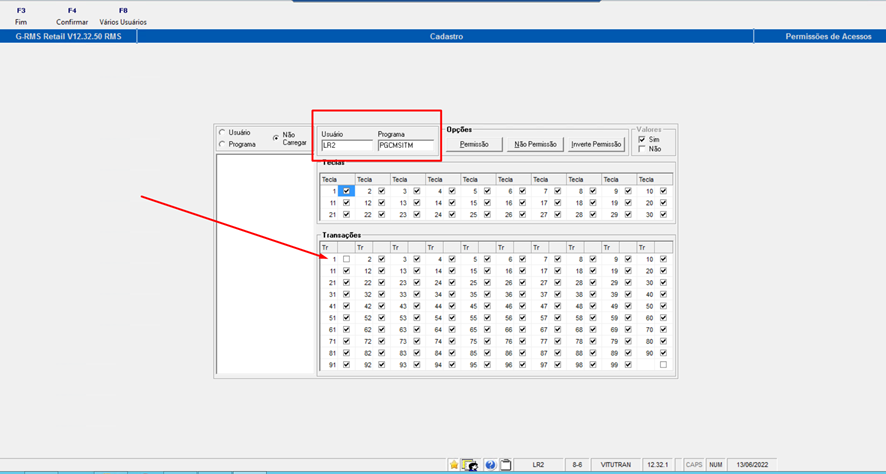Viewport: 886px width, 474px height.
Task: Toggle the Transação 99 checkbox
Action: (x=628, y=365)
